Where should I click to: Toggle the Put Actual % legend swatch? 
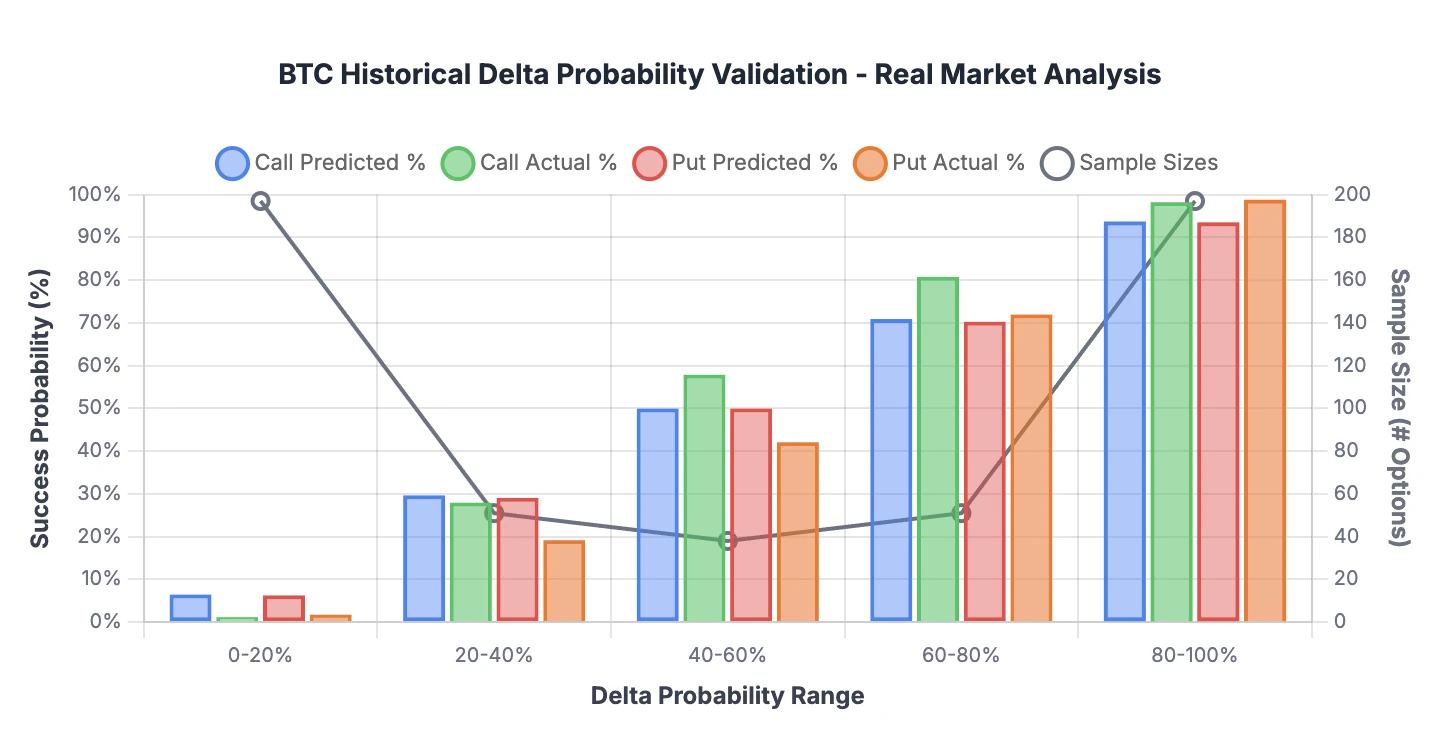[870, 163]
